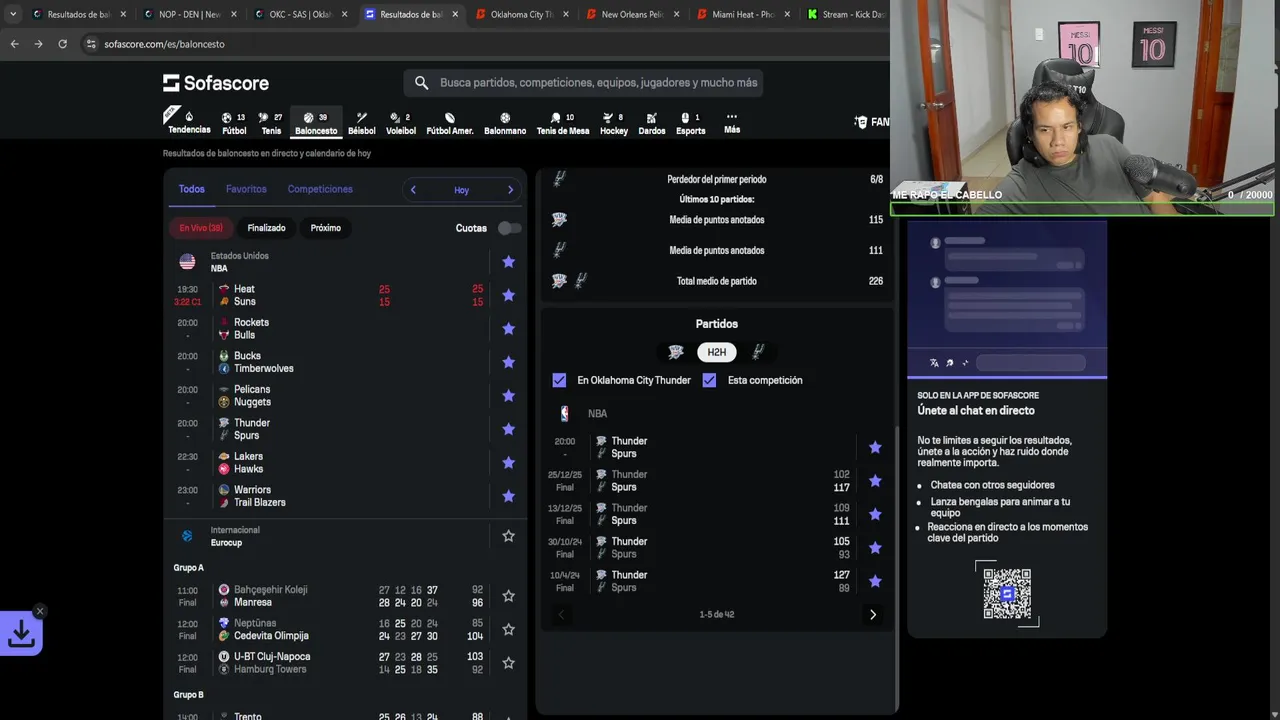Open the Dardos section

[652, 123]
